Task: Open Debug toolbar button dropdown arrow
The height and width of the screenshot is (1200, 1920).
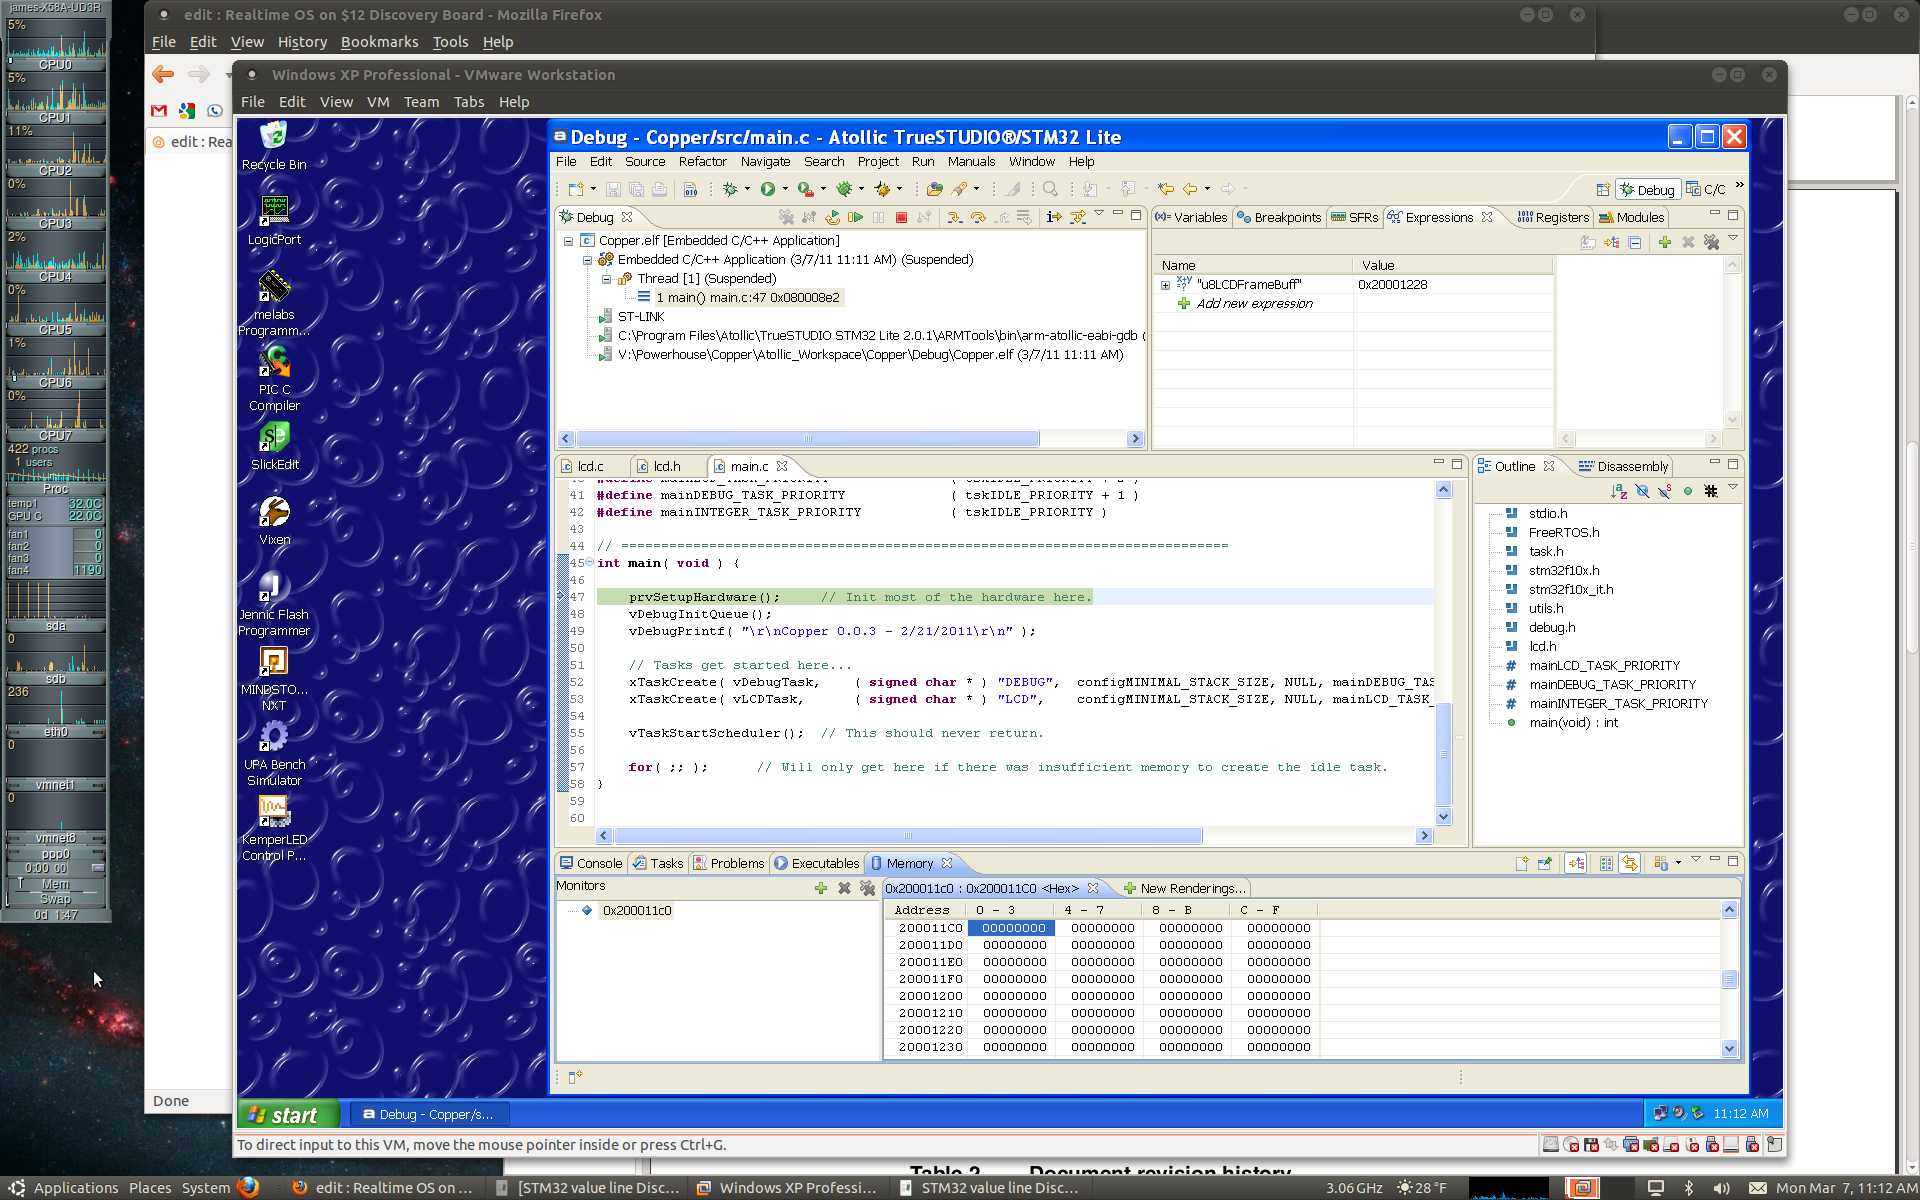Action: point(747,189)
